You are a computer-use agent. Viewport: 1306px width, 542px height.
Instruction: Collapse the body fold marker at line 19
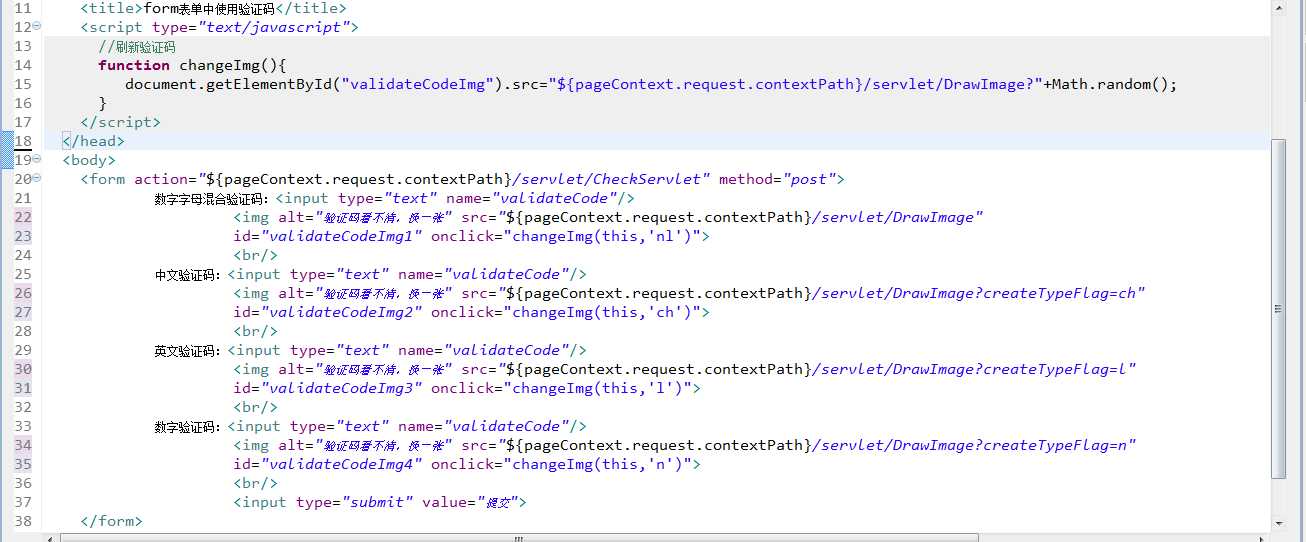[38, 160]
